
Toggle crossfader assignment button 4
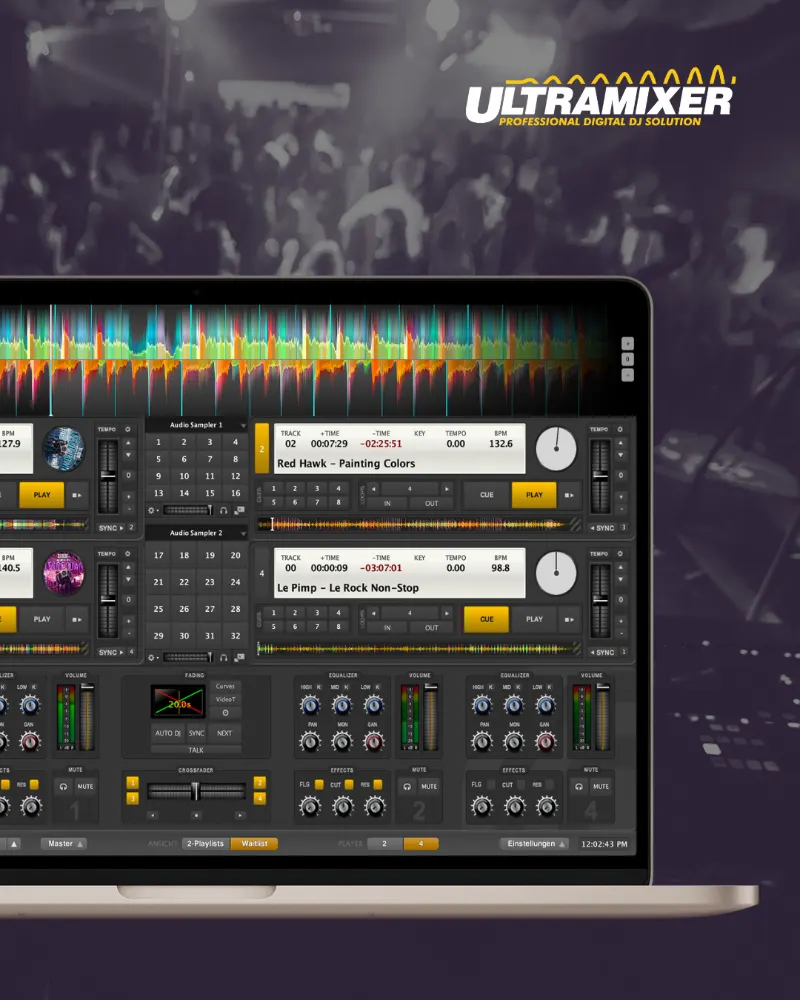tap(260, 798)
